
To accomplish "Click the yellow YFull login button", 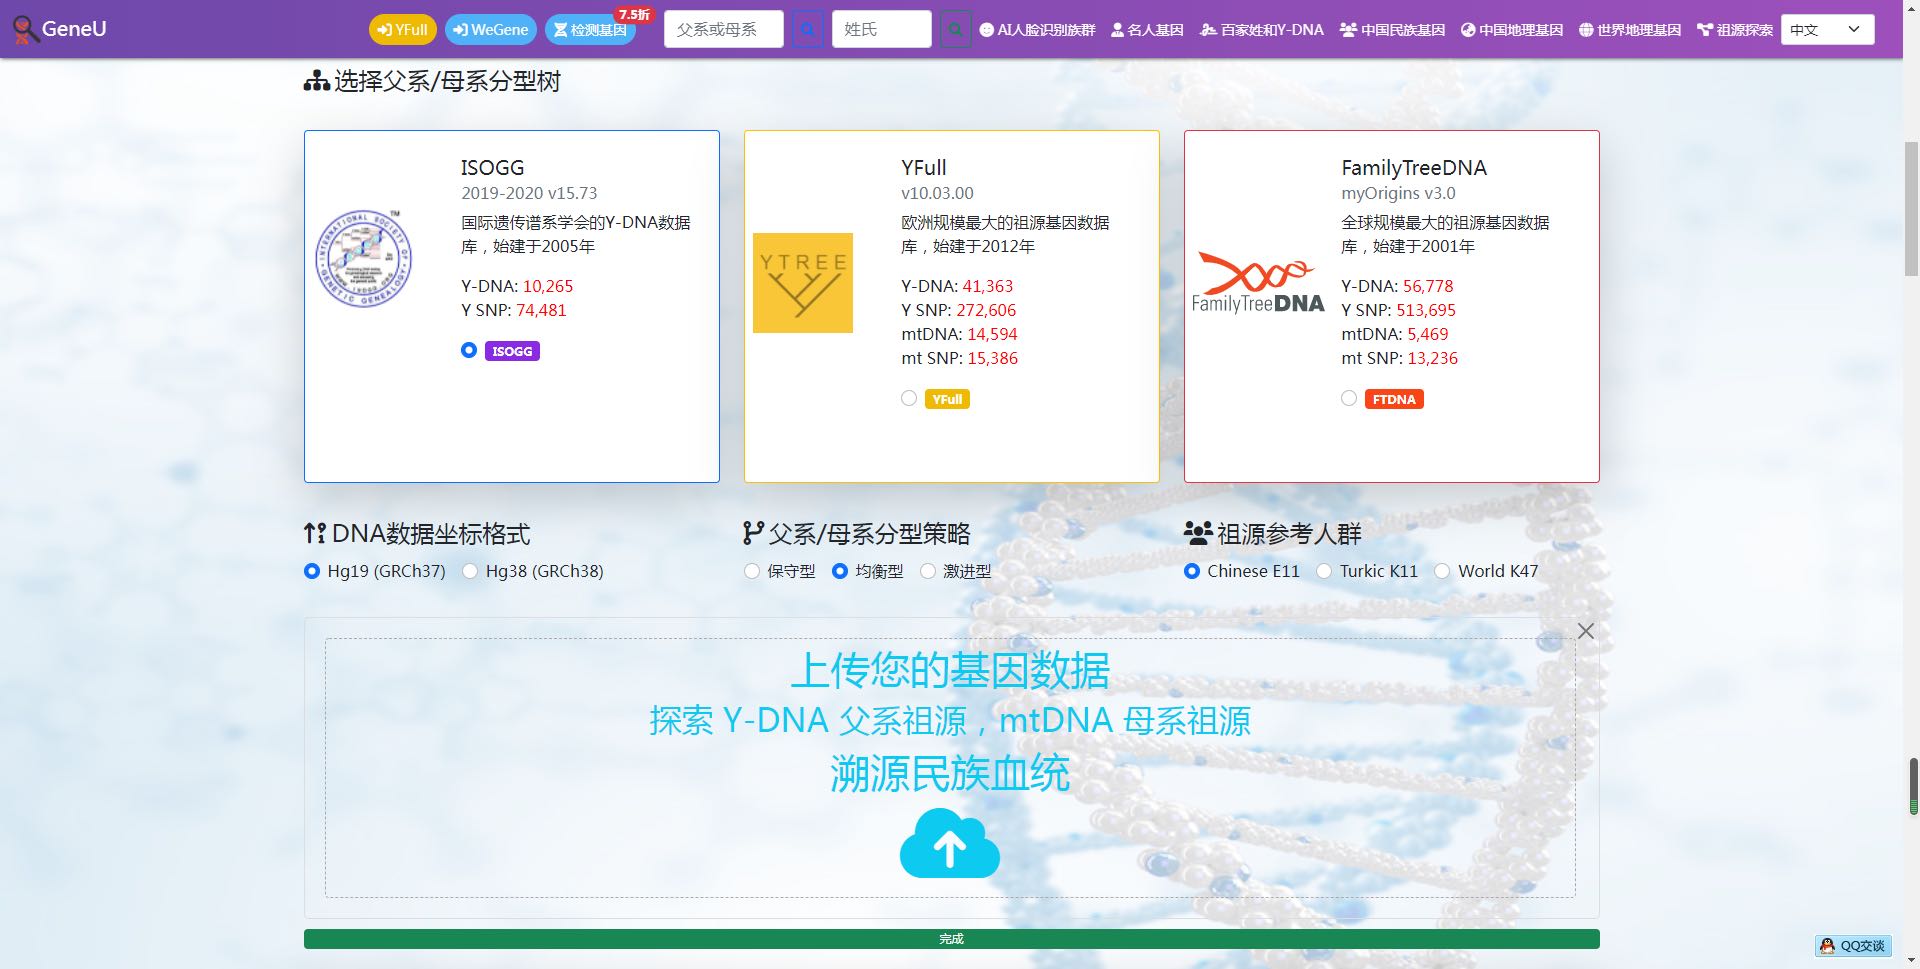I will (x=402, y=30).
